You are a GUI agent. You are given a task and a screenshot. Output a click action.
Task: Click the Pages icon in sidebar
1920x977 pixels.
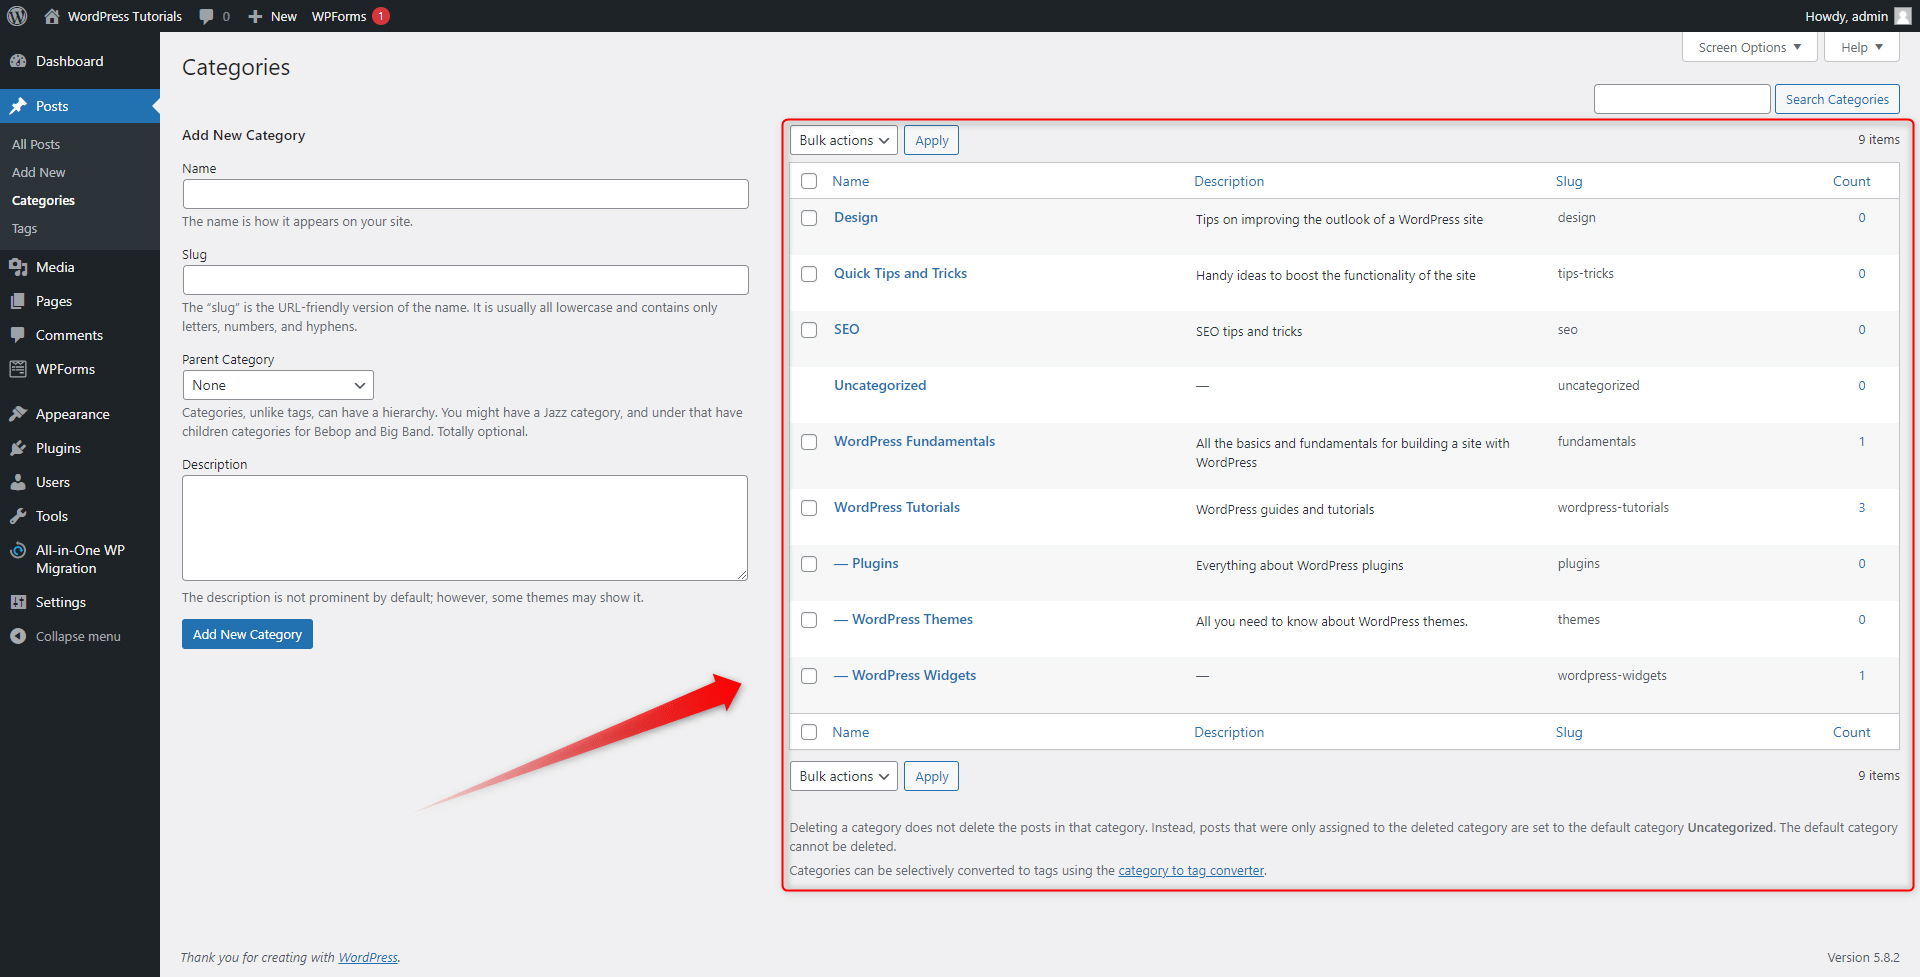pyautogui.click(x=18, y=301)
